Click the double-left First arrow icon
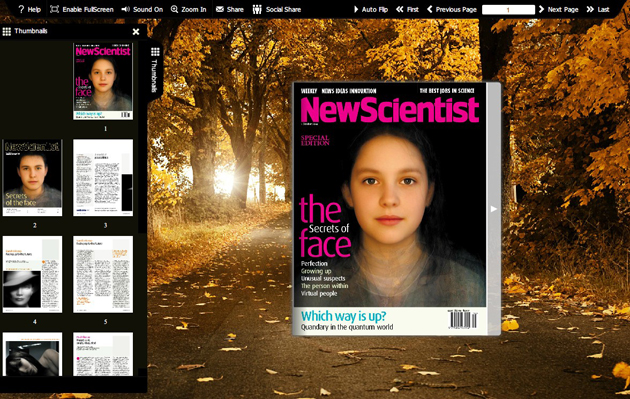Screen dimensions: 630x399 pyautogui.click(x=400, y=9)
